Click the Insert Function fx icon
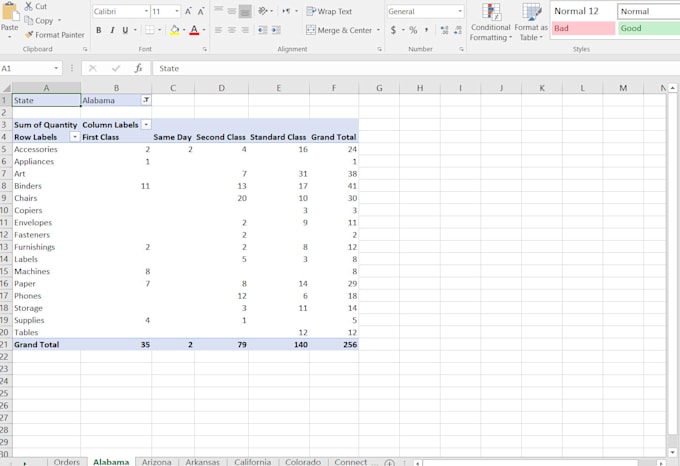Screen dimensions: 680x466 pyautogui.click(x=138, y=68)
